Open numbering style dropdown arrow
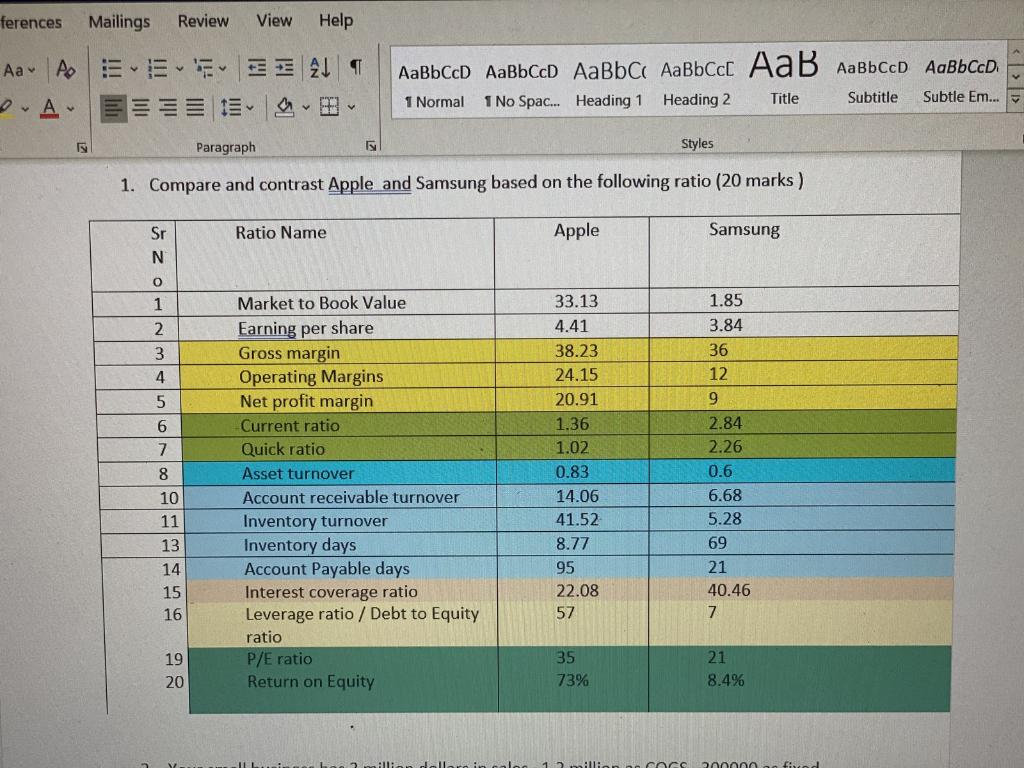This screenshot has width=1024, height=768. point(180,68)
